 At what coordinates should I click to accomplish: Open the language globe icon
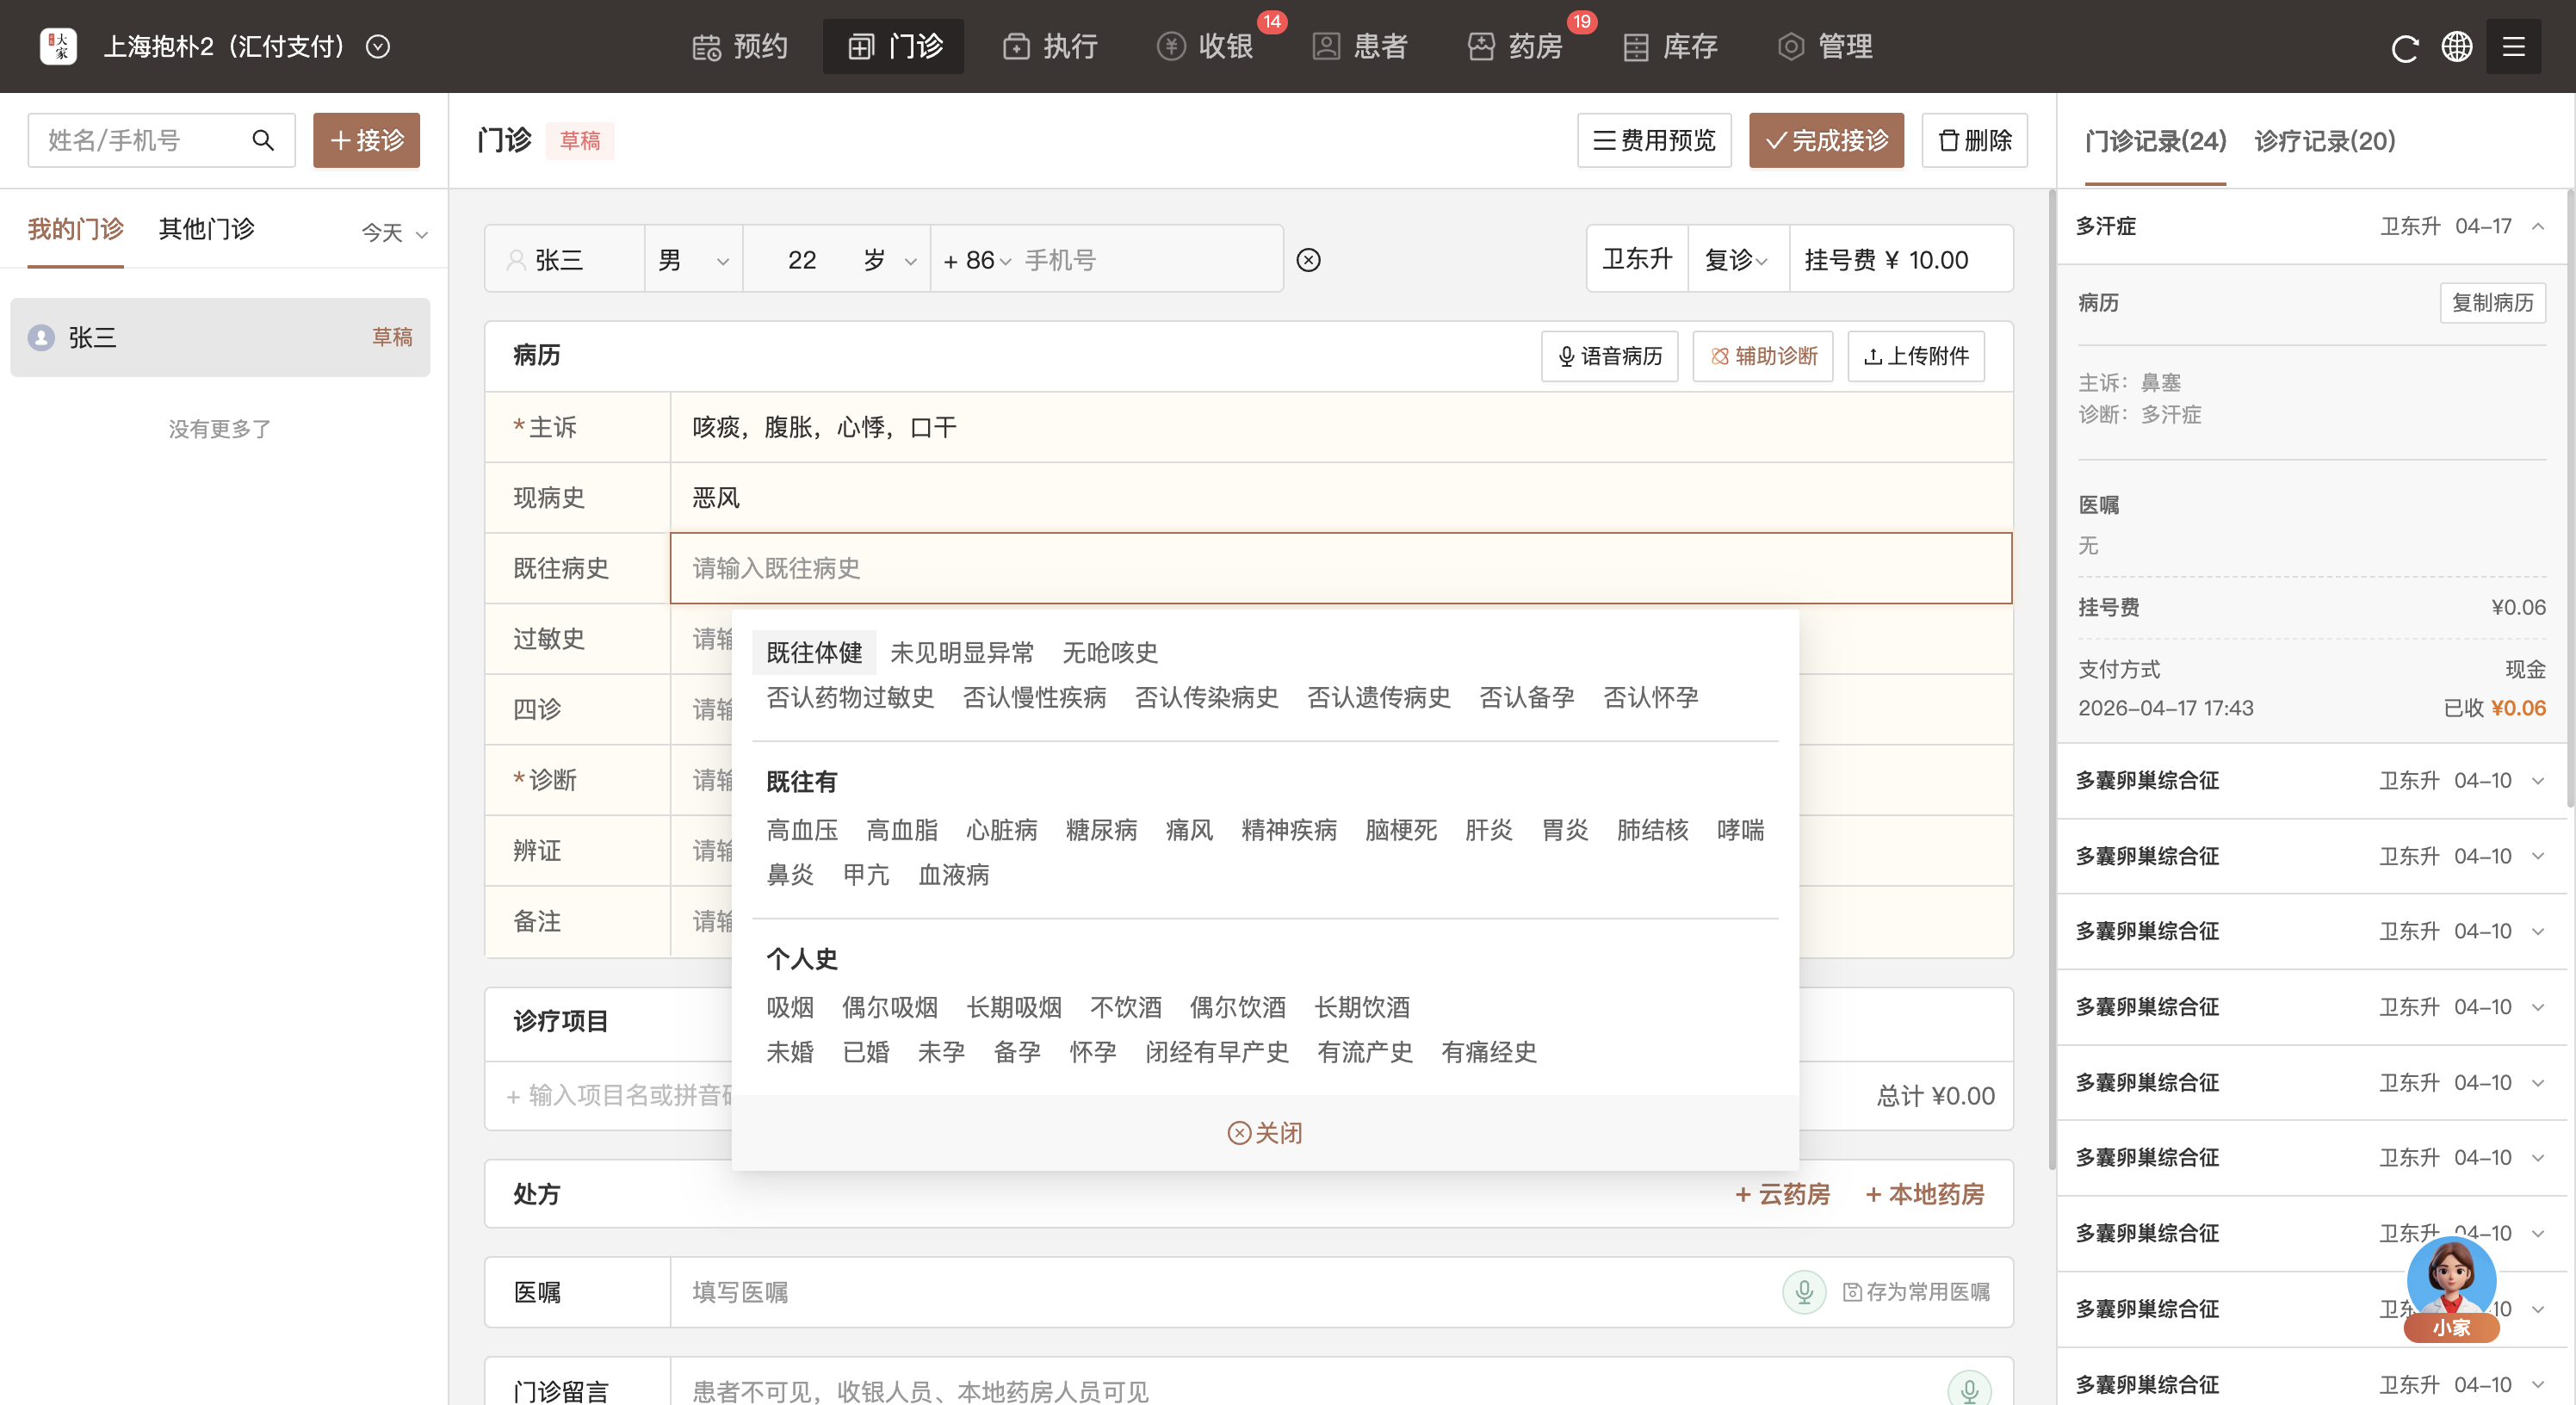pyautogui.click(x=2457, y=47)
